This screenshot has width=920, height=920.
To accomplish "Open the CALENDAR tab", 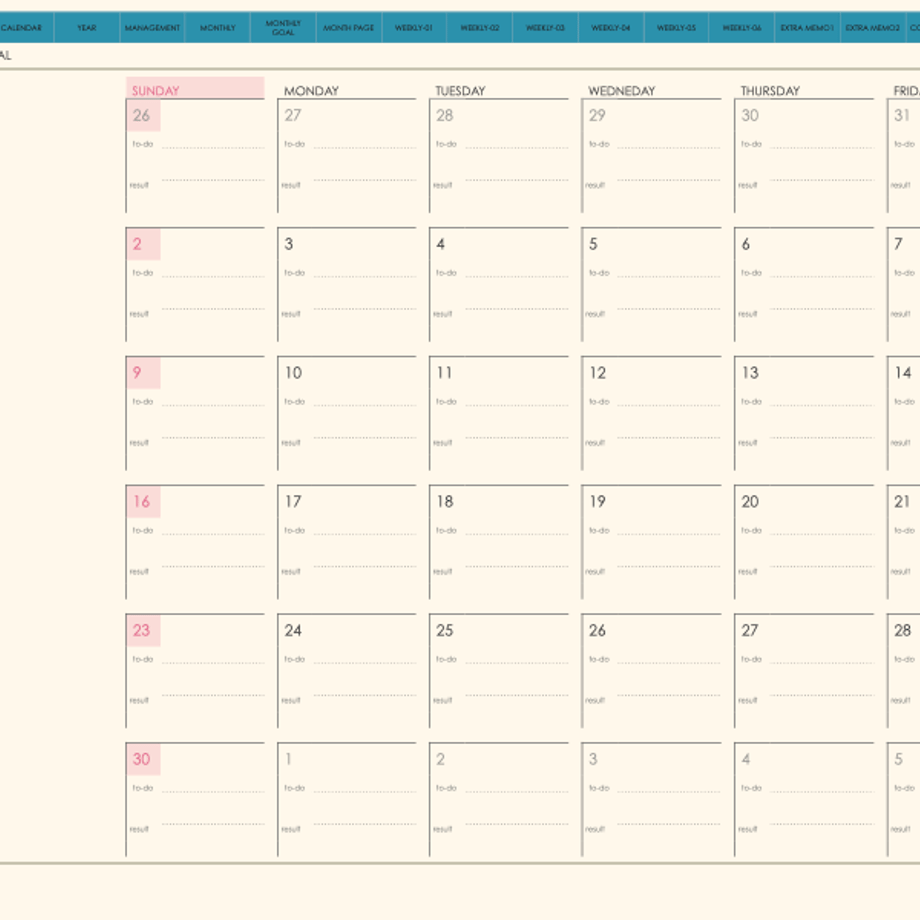I will tap(26, 28).
